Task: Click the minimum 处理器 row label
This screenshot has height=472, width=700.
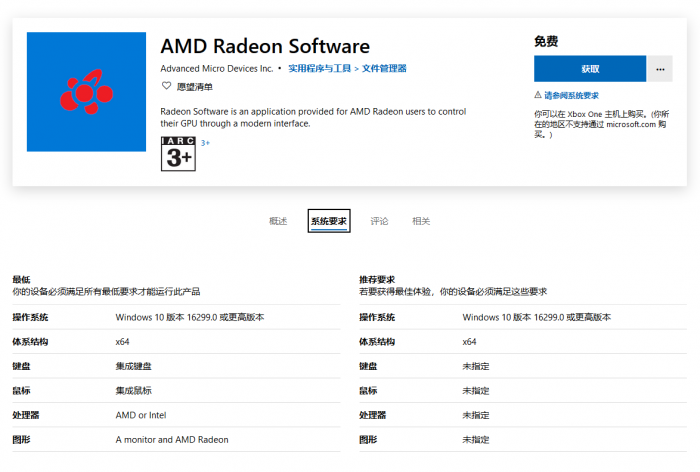Action: point(25,415)
